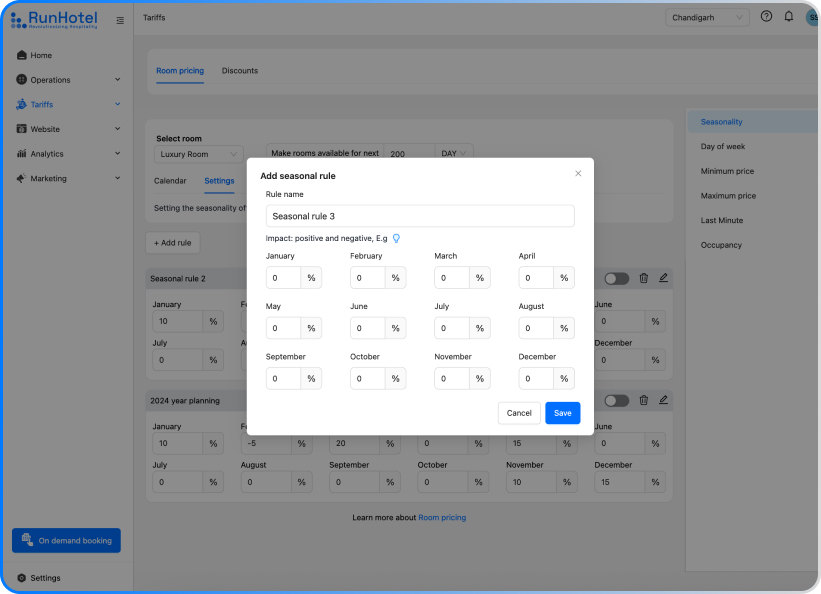Click the On demand booking button
821x594 pixels.
[66, 540]
